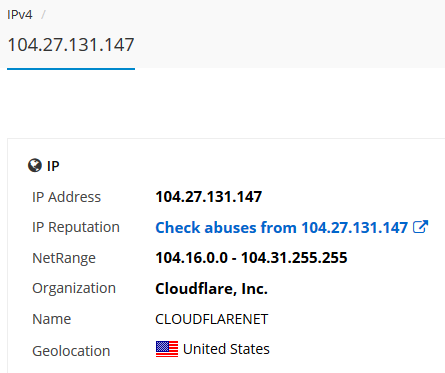Click the NetRange value 104.16.0.0 - 104.31.255.255
The image size is (445, 373).
pyautogui.click(x=251, y=258)
